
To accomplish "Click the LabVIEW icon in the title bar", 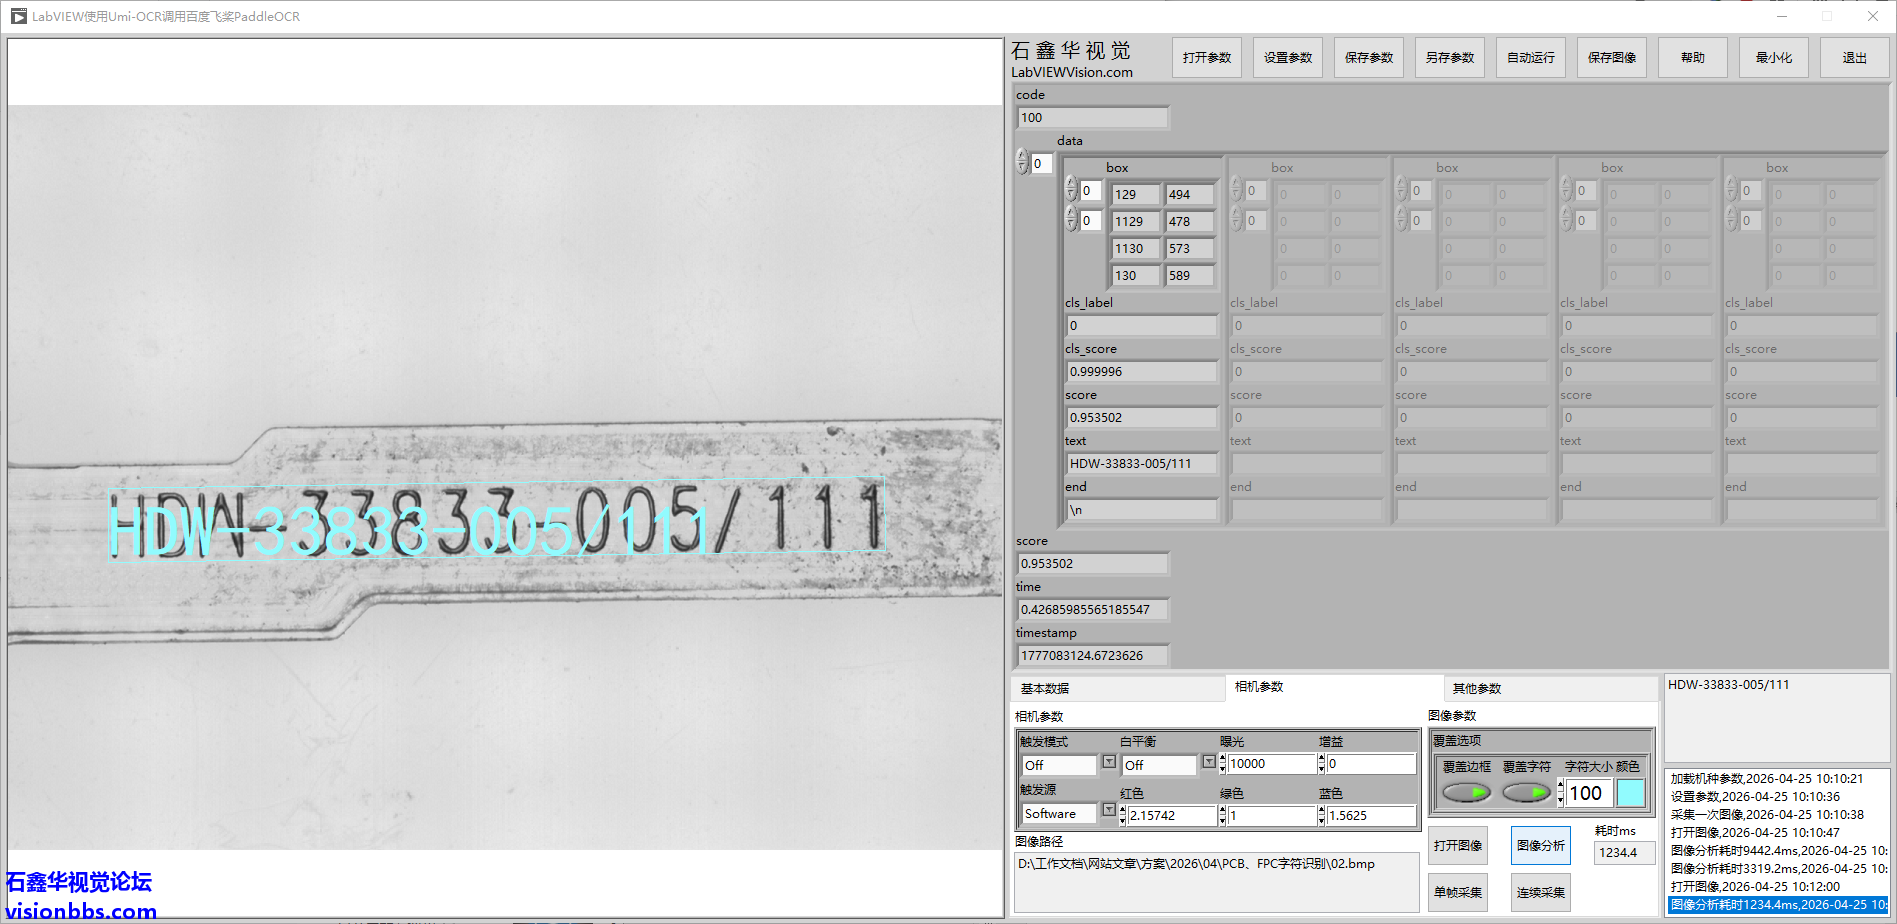I will pyautogui.click(x=18, y=16).
